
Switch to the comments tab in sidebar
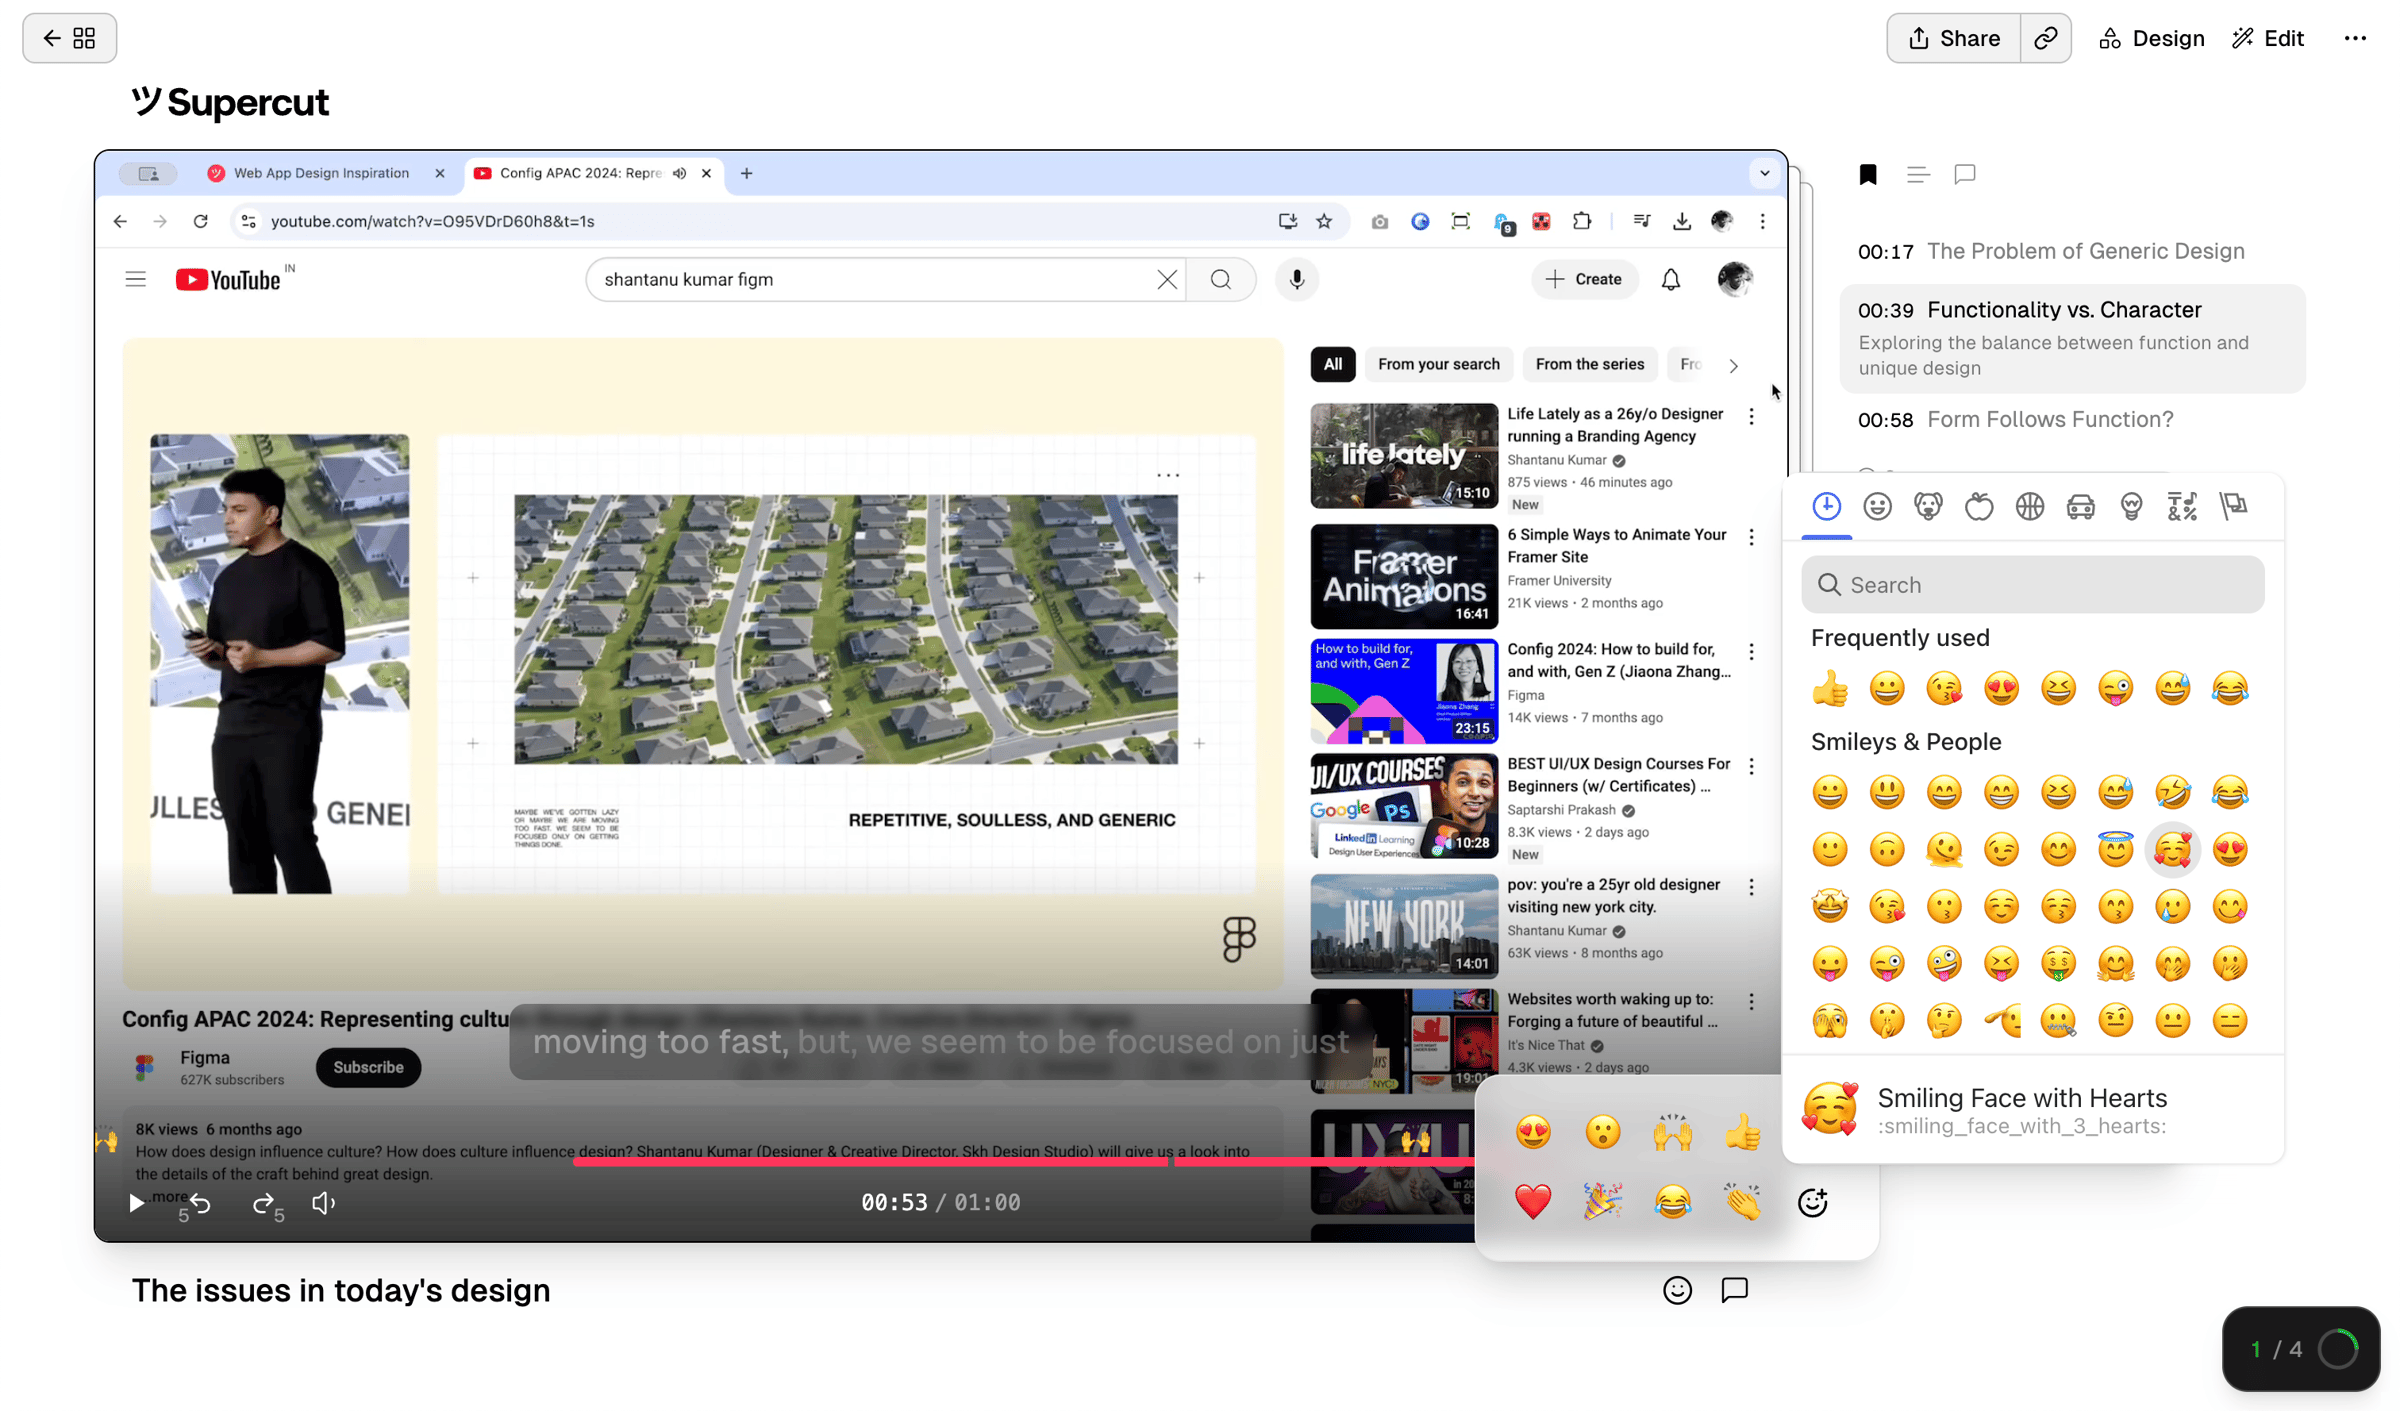click(1965, 175)
